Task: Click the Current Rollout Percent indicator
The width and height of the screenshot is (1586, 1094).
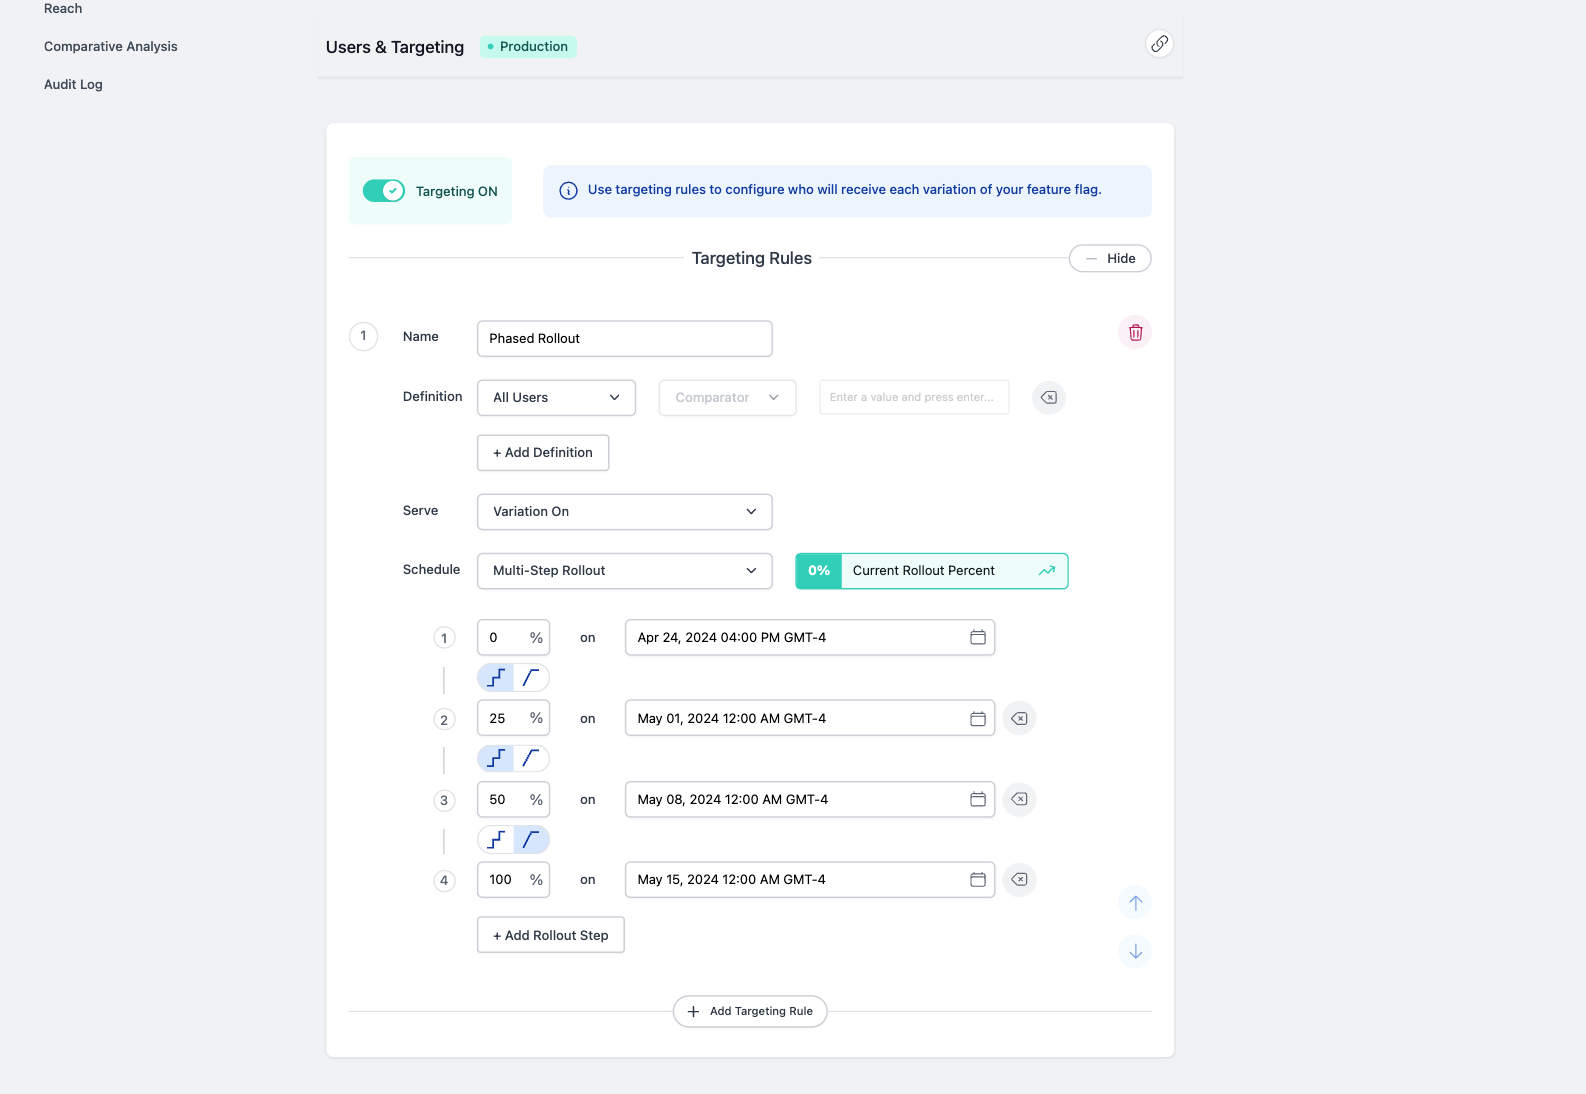Action: (931, 571)
